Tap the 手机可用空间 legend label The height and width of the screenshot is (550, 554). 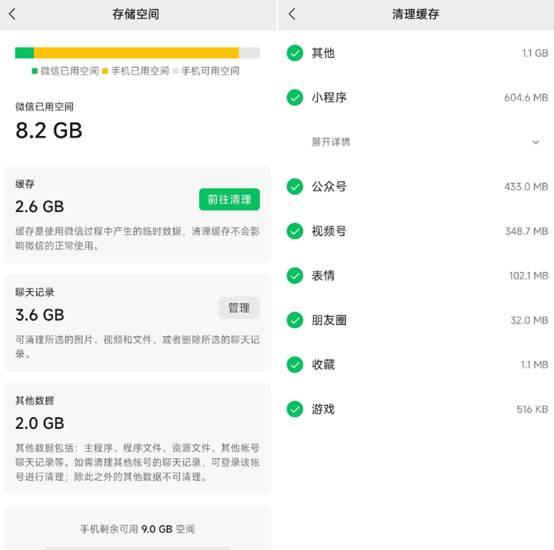click(x=210, y=71)
